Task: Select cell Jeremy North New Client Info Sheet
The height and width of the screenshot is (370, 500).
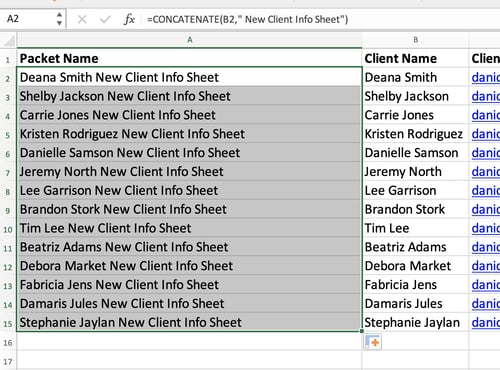Action: click(189, 172)
